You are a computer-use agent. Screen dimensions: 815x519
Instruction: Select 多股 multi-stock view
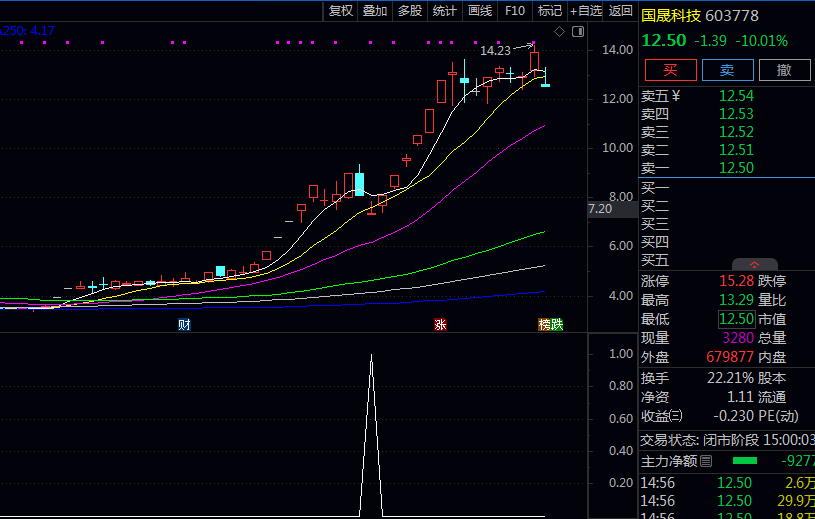(x=410, y=10)
